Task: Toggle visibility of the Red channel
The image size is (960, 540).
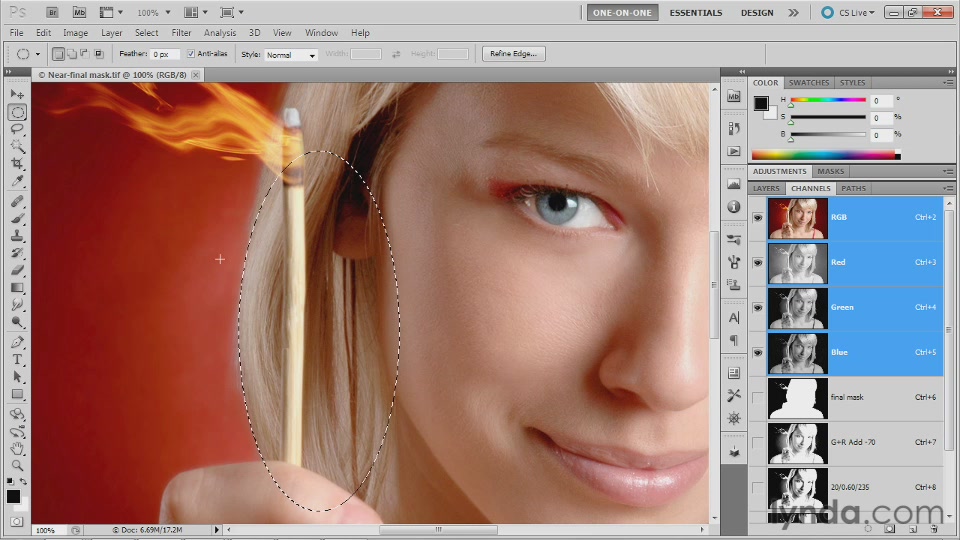Action: pyautogui.click(x=757, y=262)
